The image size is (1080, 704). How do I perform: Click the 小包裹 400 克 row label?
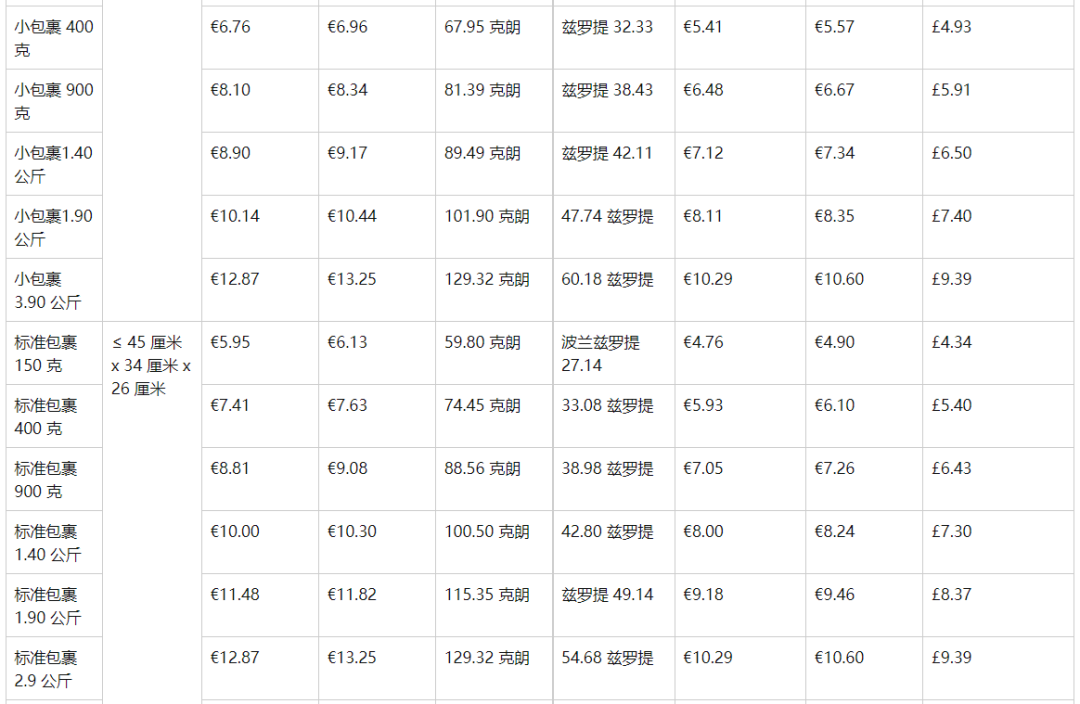(54, 38)
